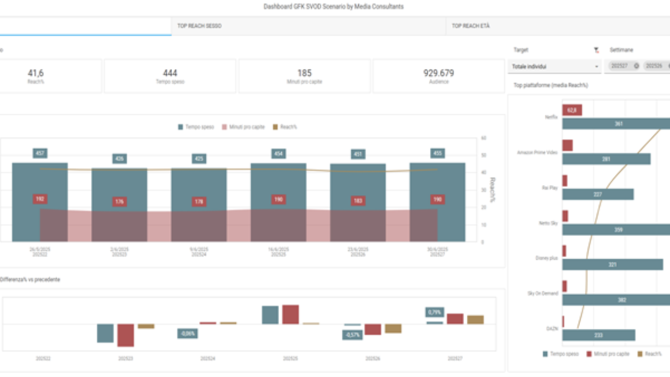Toggle Reach% series in platforms legend

tap(640, 354)
